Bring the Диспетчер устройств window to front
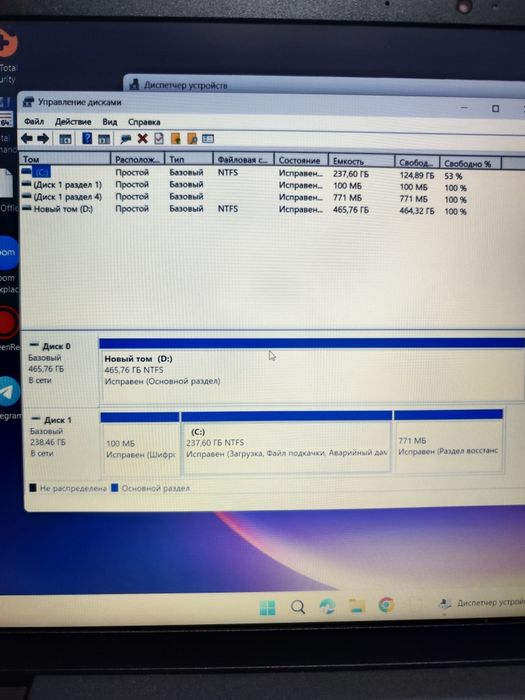 pos(324,84)
